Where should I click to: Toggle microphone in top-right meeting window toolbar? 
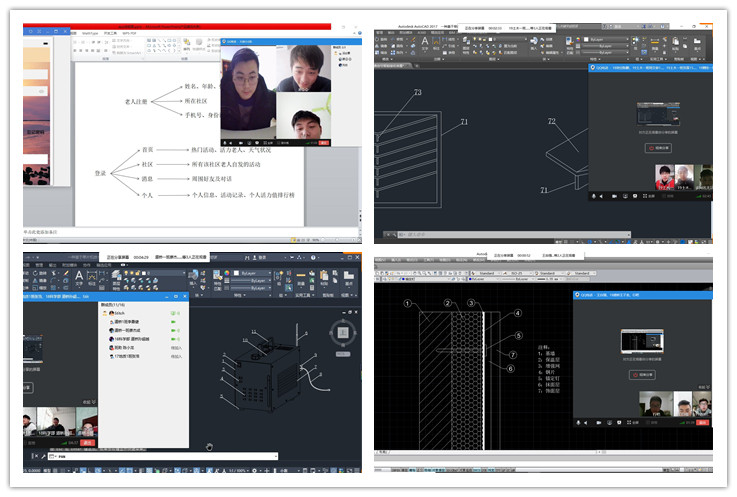click(595, 195)
